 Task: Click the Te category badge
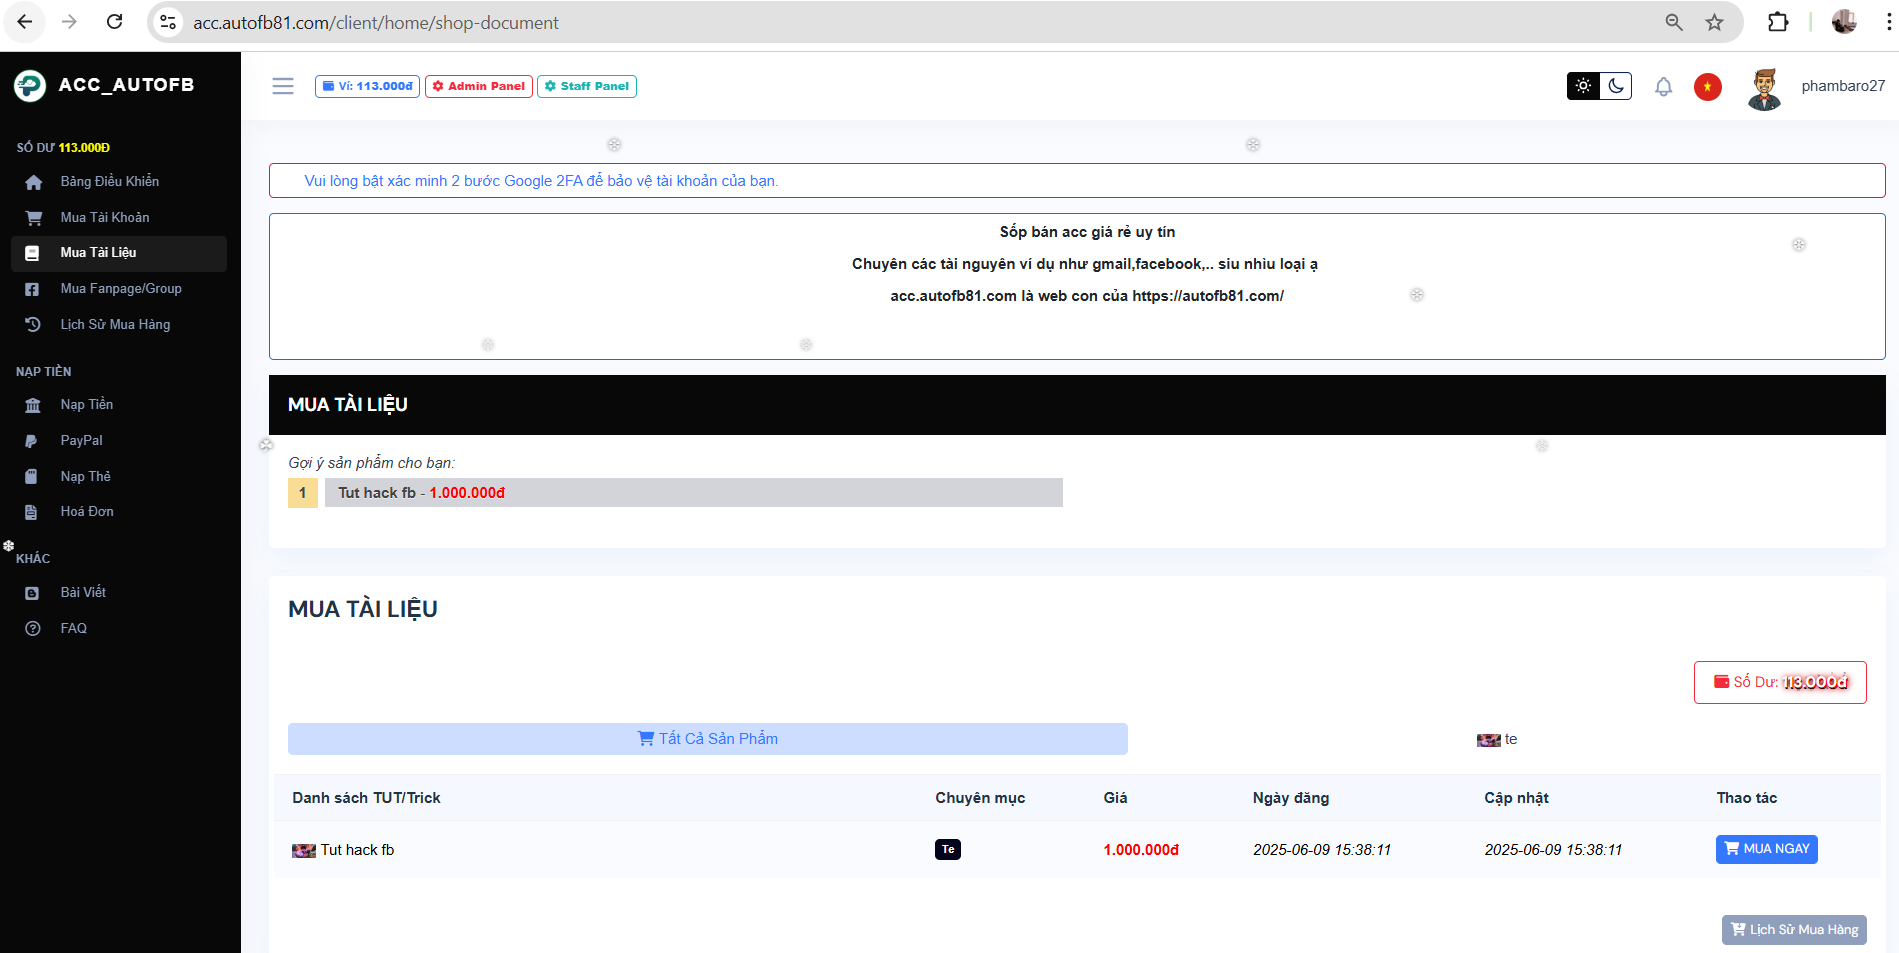948,850
